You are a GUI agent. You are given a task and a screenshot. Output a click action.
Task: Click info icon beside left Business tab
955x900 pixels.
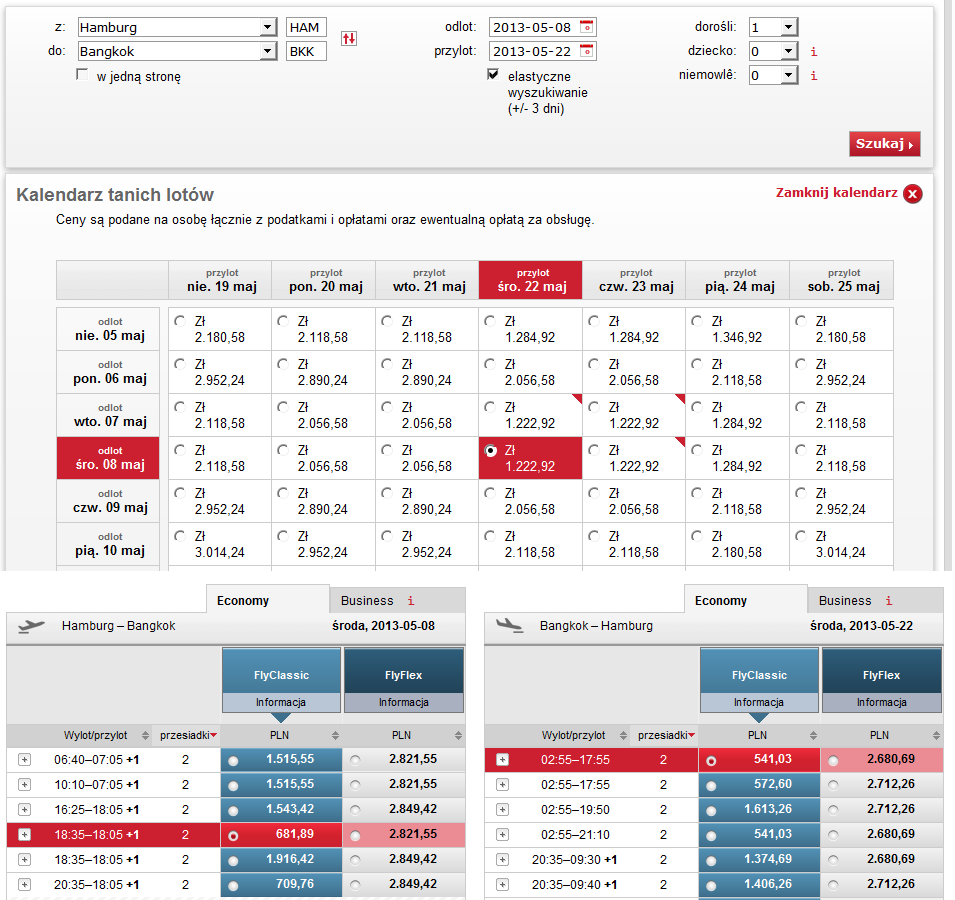(410, 601)
